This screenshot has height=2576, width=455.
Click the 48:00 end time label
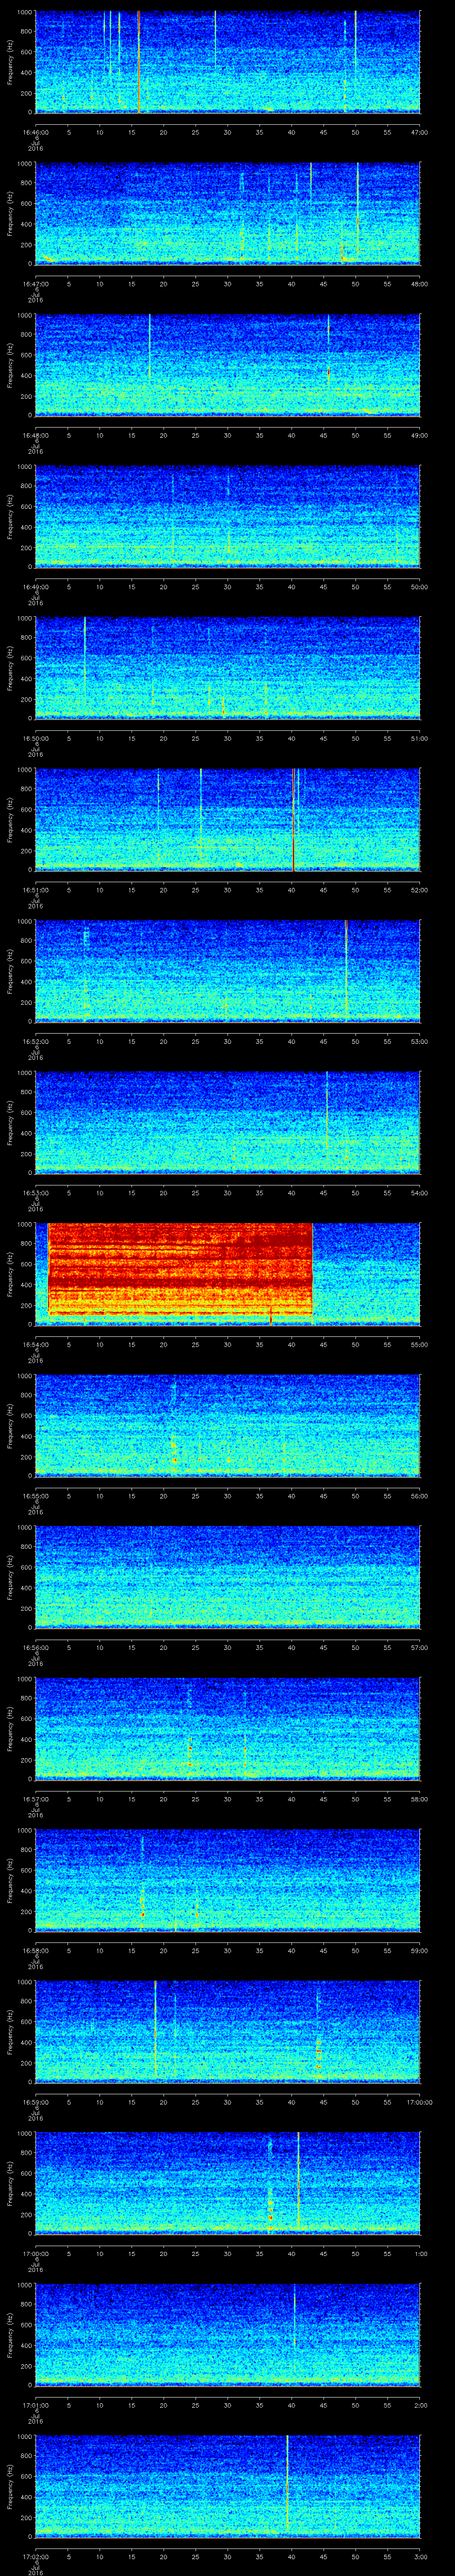click(x=419, y=284)
